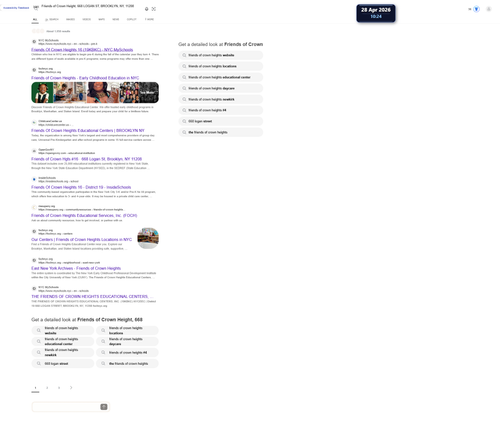500x423 pixels.
Task: Open 'Our Centers | Friends of Crown Heights Locations in NYC'
Action: click(x=81, y=240)
